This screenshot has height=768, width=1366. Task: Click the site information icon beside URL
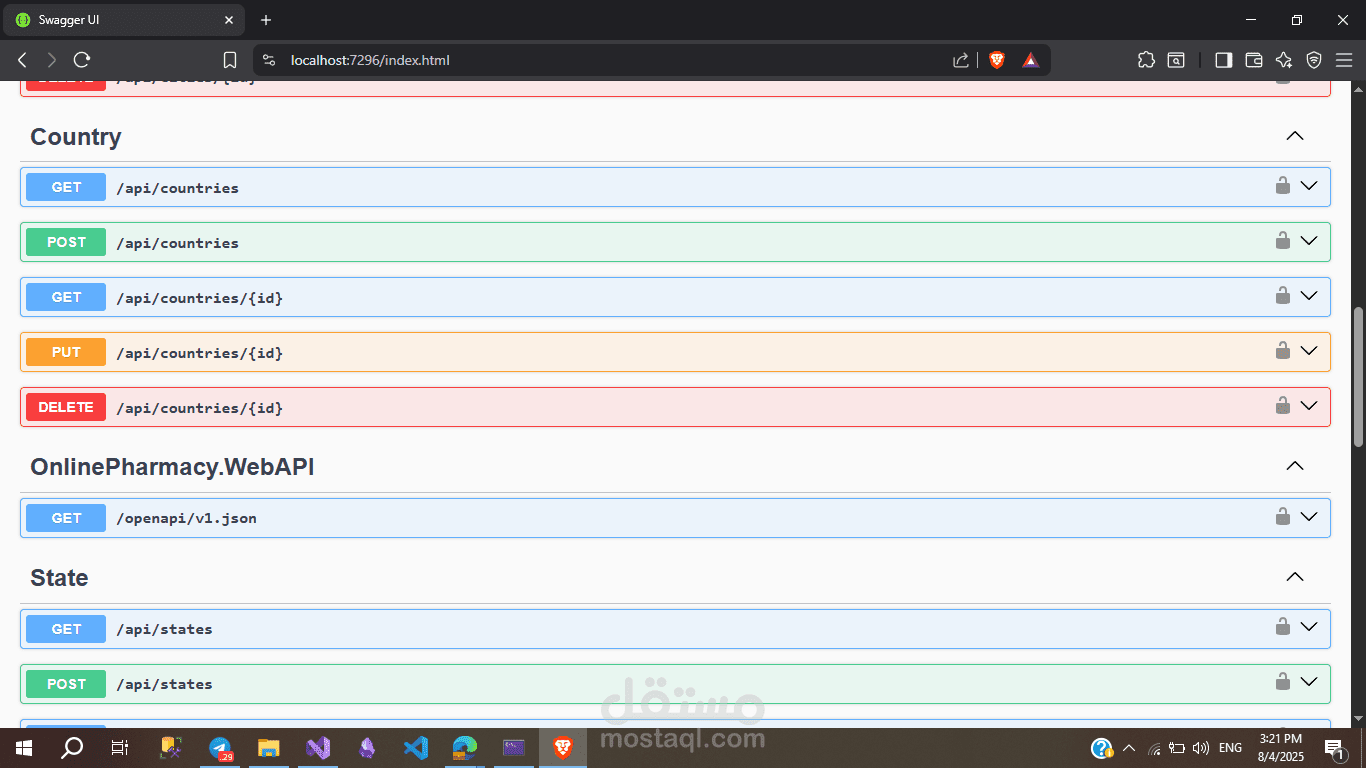[x=268, y=60]
